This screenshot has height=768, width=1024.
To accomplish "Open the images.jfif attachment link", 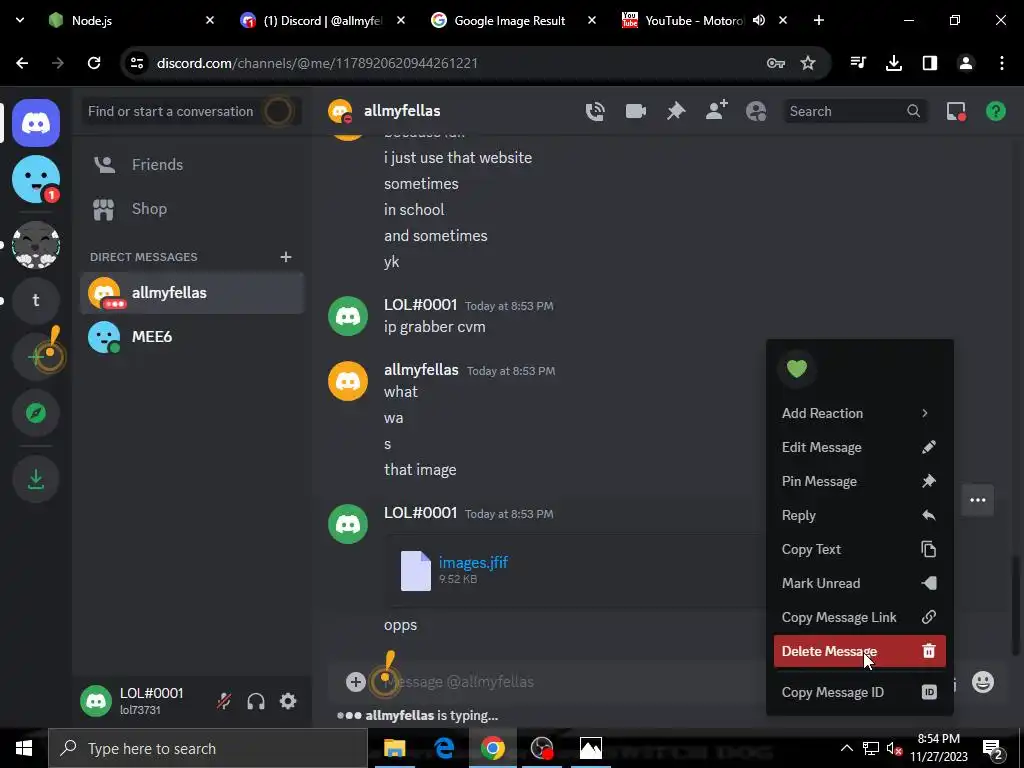I will [473, 562].
